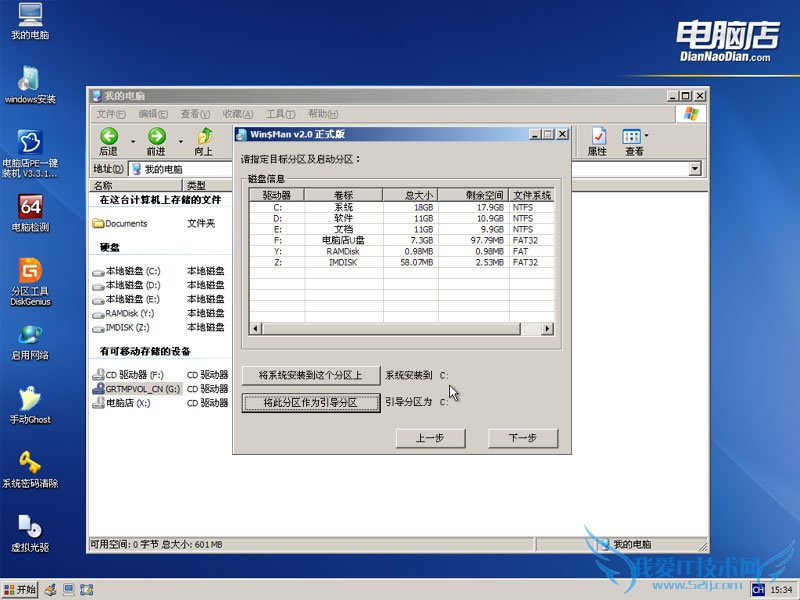Viewport: 800px width, 600px height.
Task: Click the 开始 Start button on taskbar
Action: tap(19, 589)
